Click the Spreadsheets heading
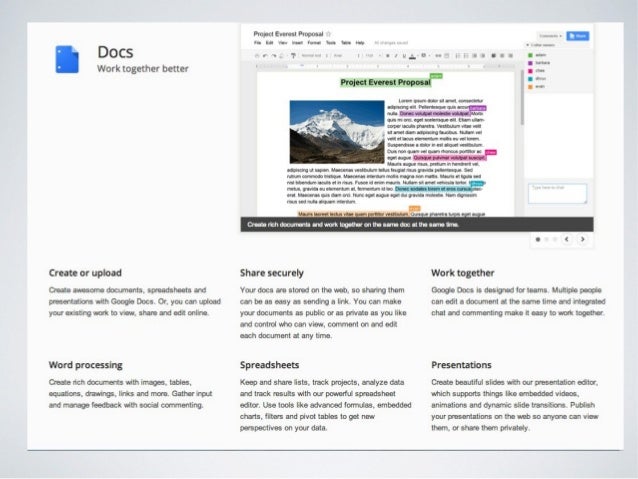 tap(269, 365)
